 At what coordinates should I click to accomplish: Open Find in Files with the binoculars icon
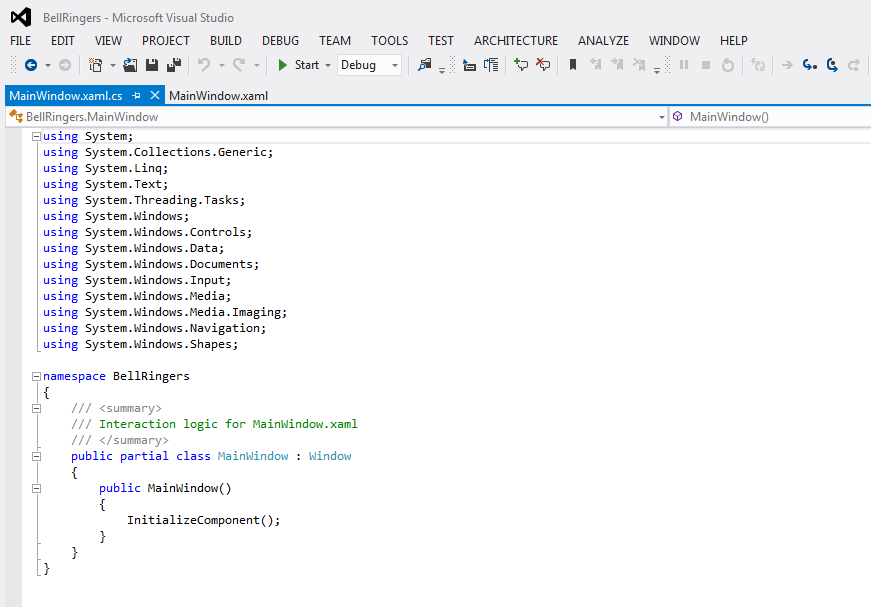pos(425,65)
